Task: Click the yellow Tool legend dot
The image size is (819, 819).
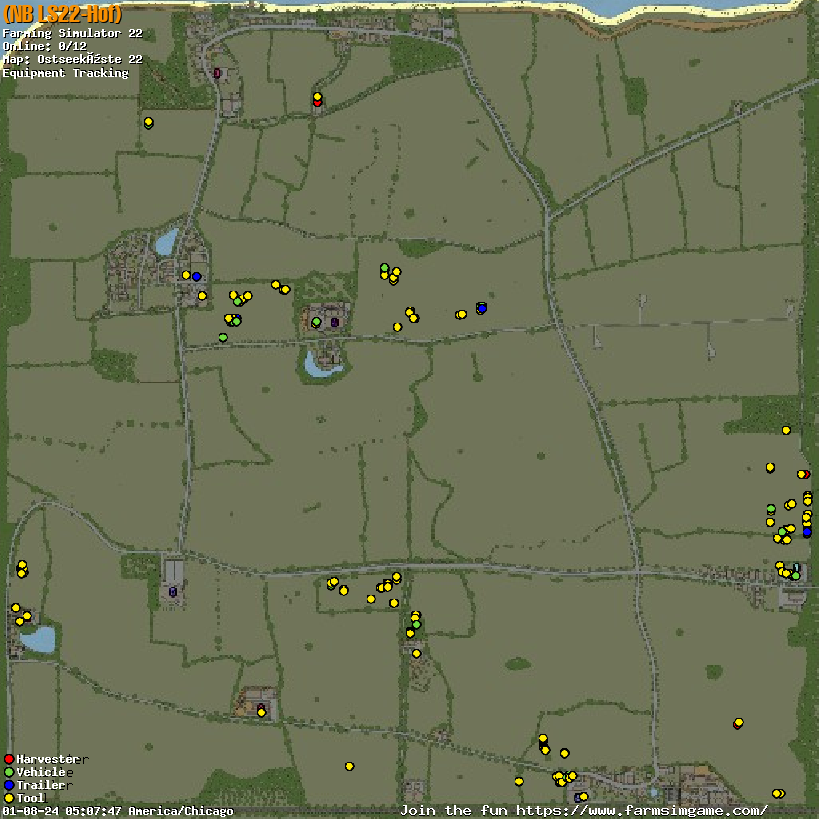Action: [x=9, y=798]
